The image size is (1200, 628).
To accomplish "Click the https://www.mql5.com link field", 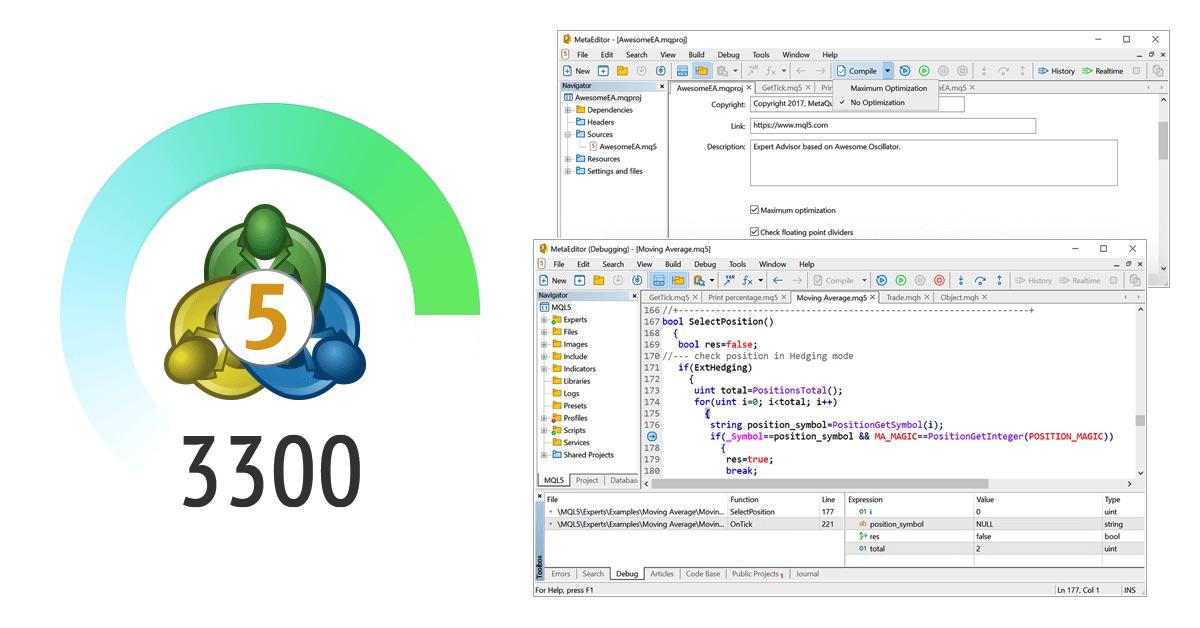I will coord(890,125).
